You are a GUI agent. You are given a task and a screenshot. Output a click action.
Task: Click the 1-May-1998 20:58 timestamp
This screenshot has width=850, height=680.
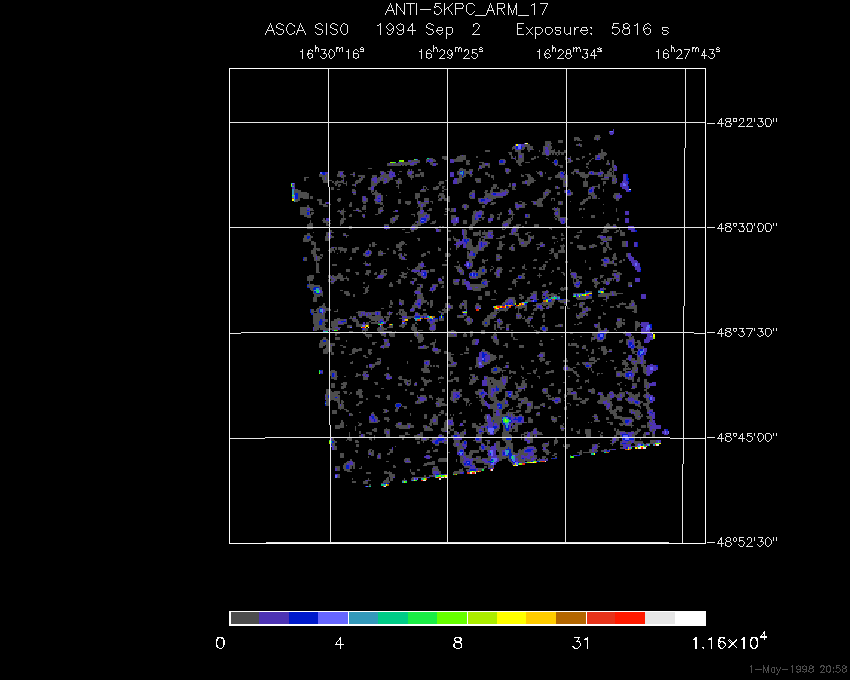798,668
